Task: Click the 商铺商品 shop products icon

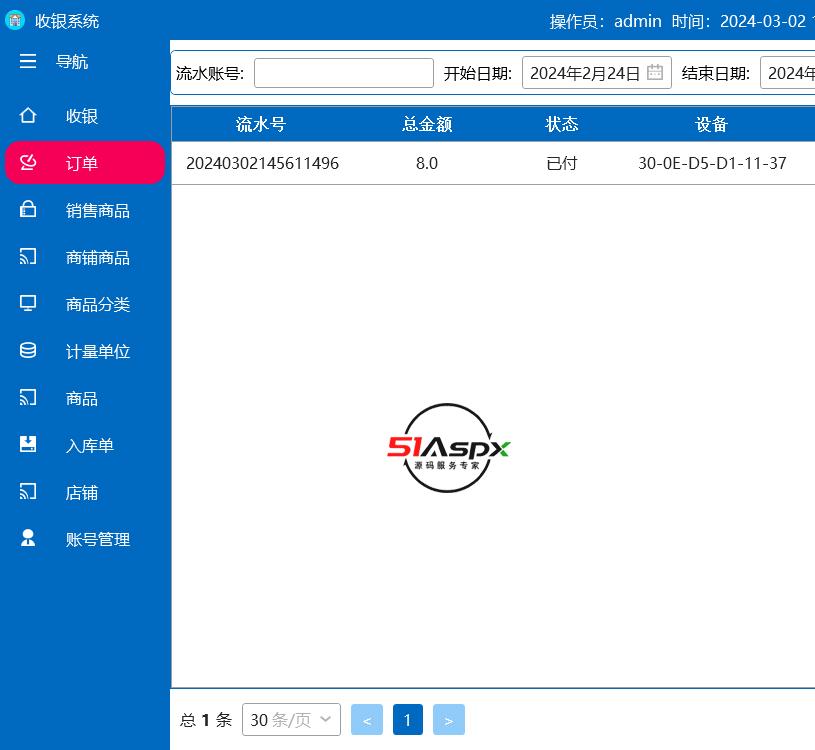Action: (28, 257)
